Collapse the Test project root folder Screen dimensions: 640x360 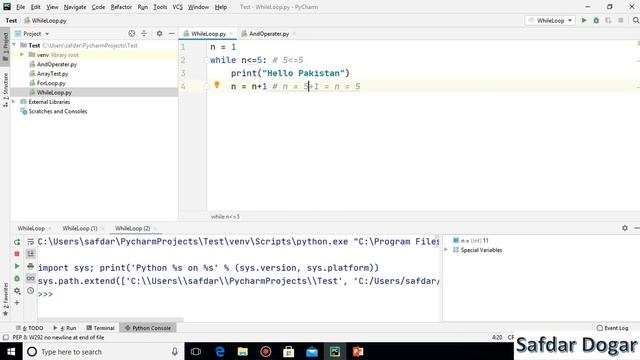point(14,45)
